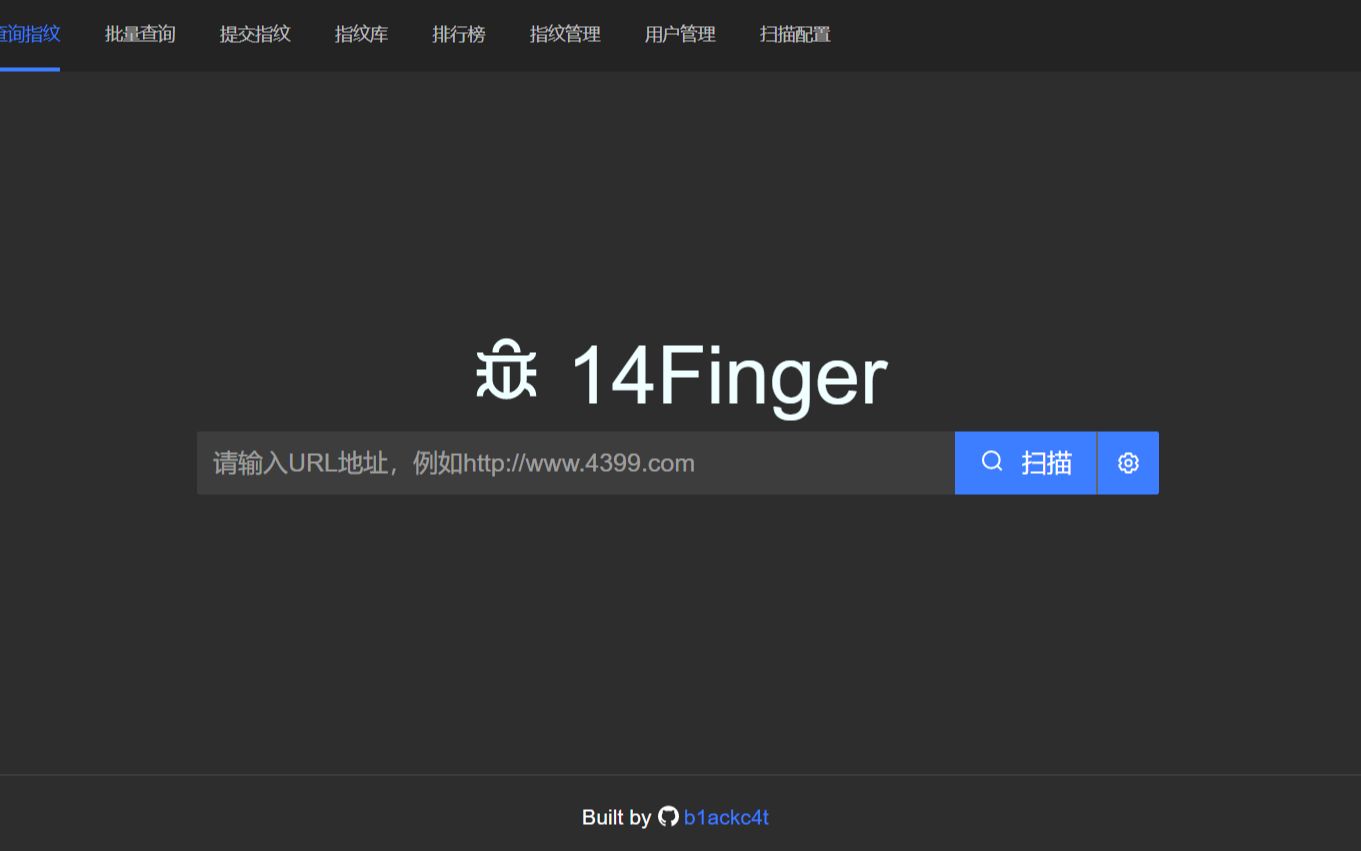Viewport: 1361px width, 851px height.
Task: Open the 查询指纹 tab
Action: coord(28,34)
